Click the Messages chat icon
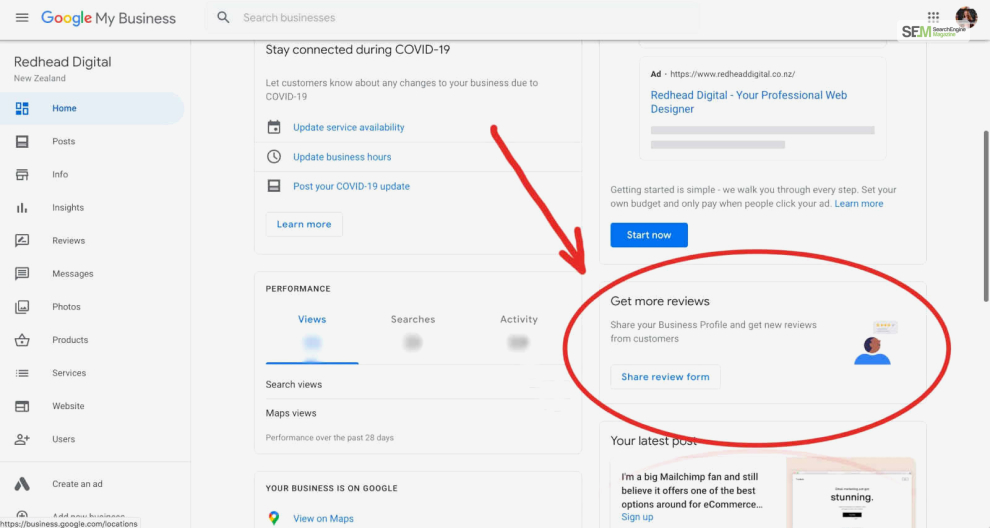This screenshot has height=528, width=990. (22, 273)
